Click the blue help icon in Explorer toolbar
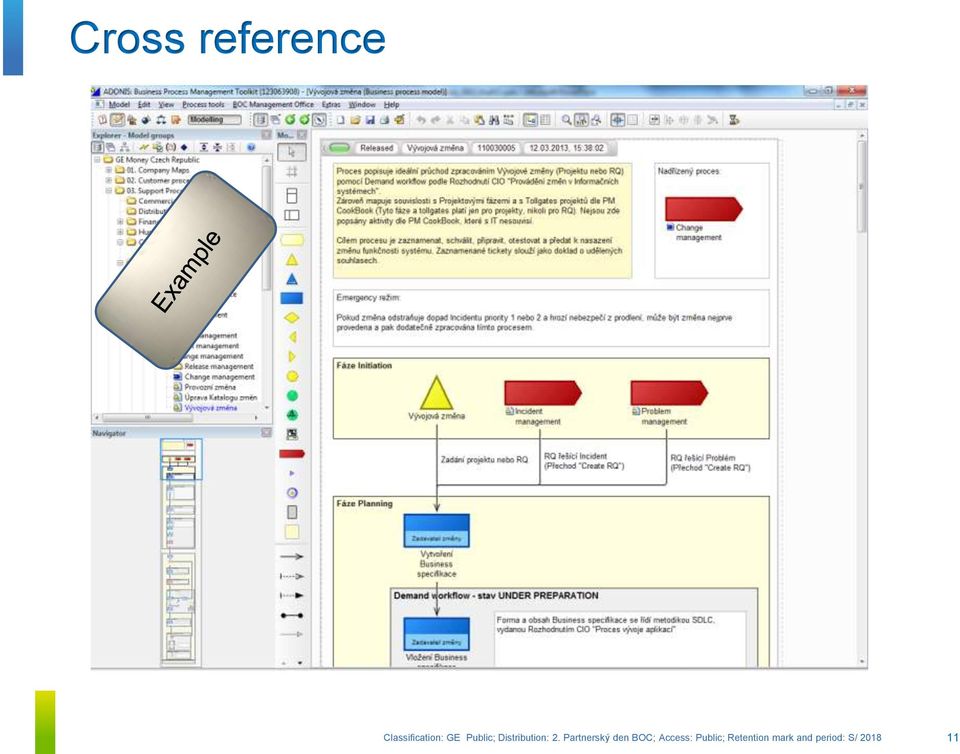The width and height of the screenshot is (960, 754). pos(251,147)
